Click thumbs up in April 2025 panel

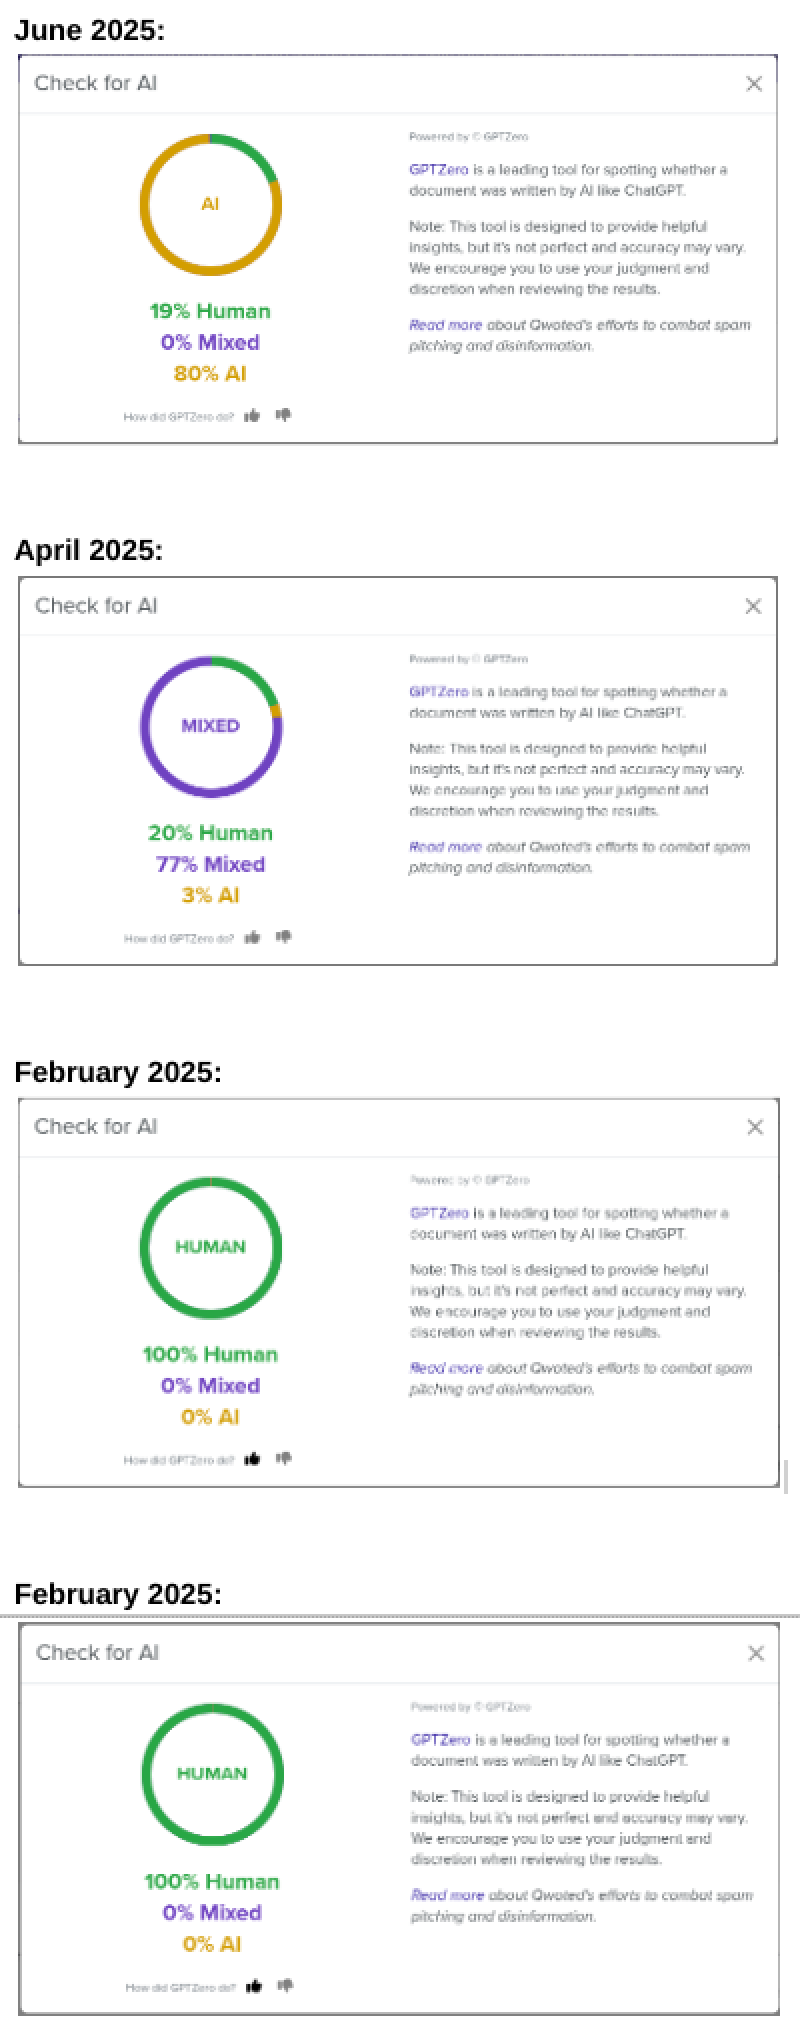tap(252, 937)
